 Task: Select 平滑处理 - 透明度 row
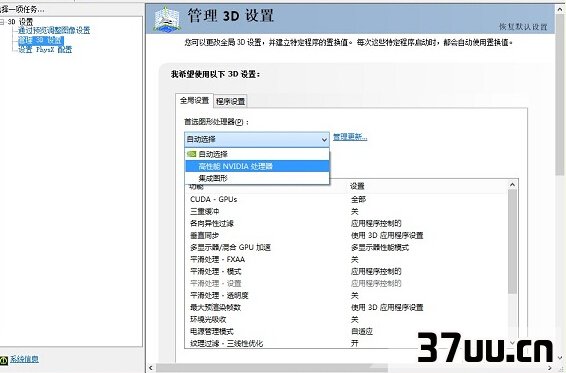347,295
